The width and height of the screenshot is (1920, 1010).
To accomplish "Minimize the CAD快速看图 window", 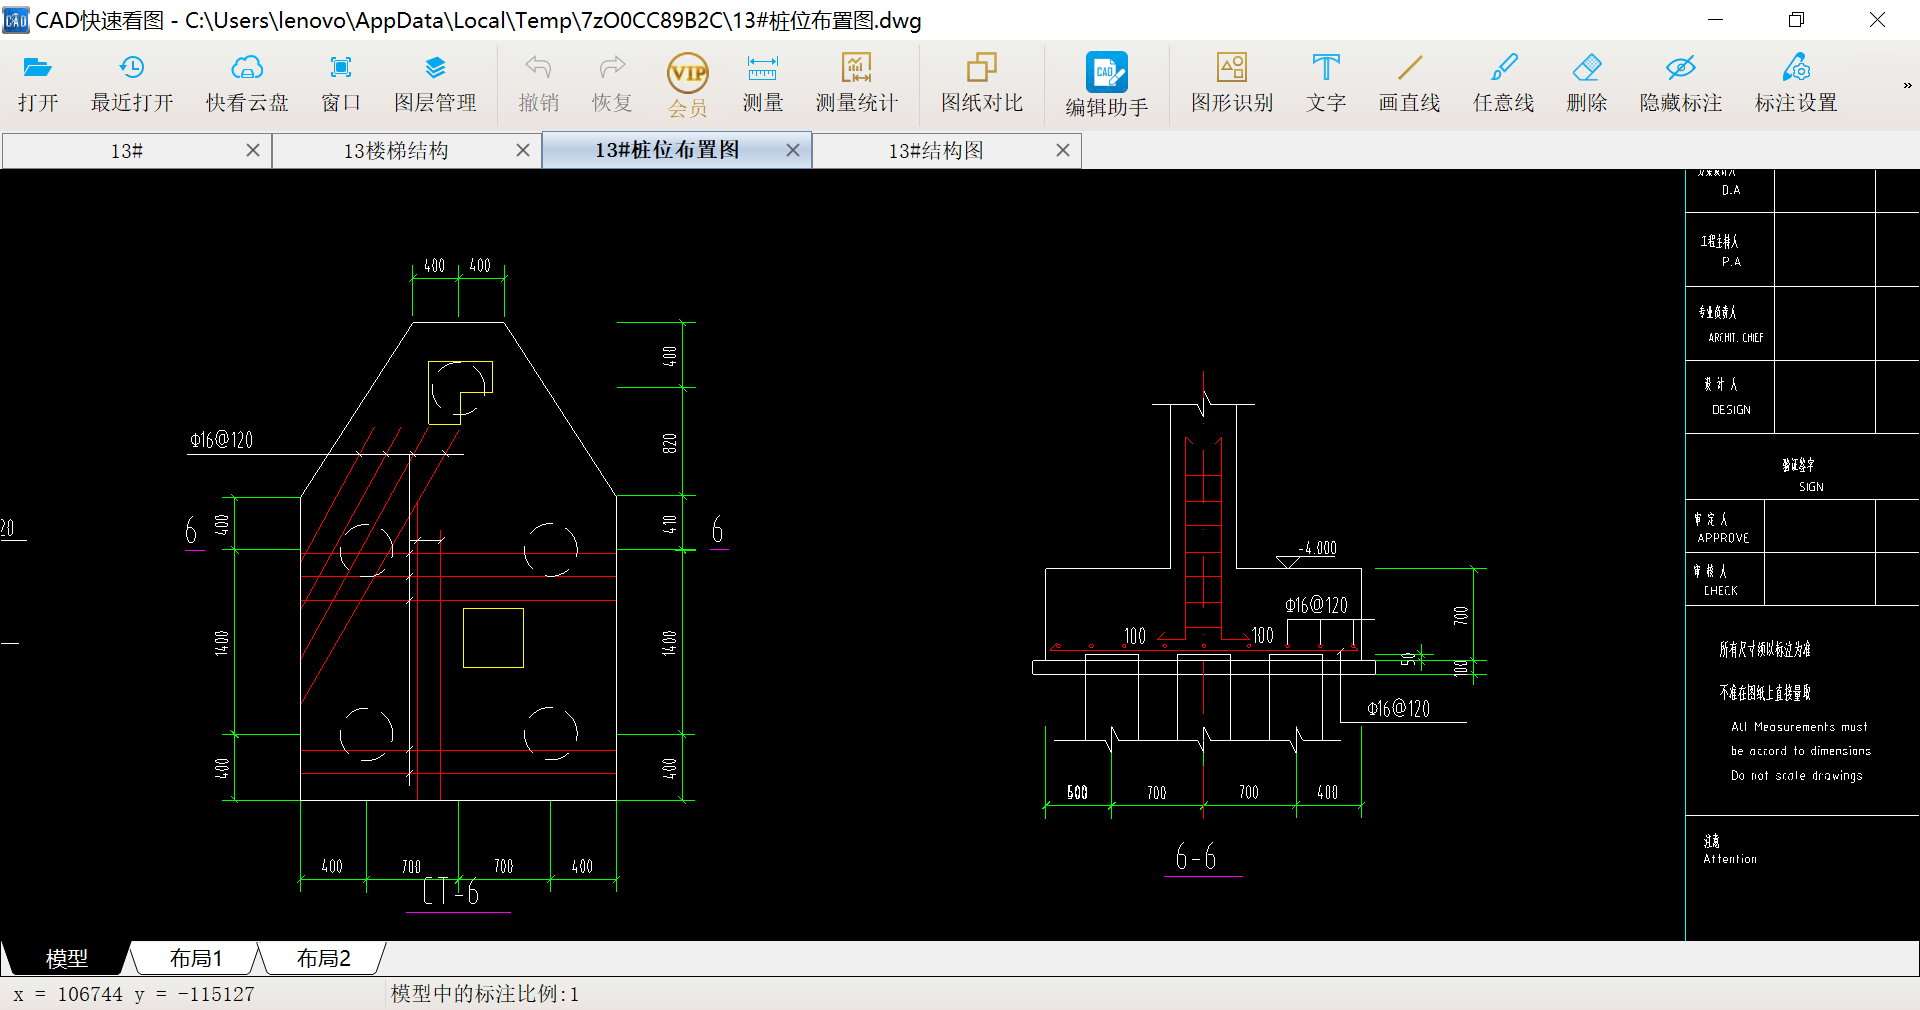I will click(x=1716, y=20).
